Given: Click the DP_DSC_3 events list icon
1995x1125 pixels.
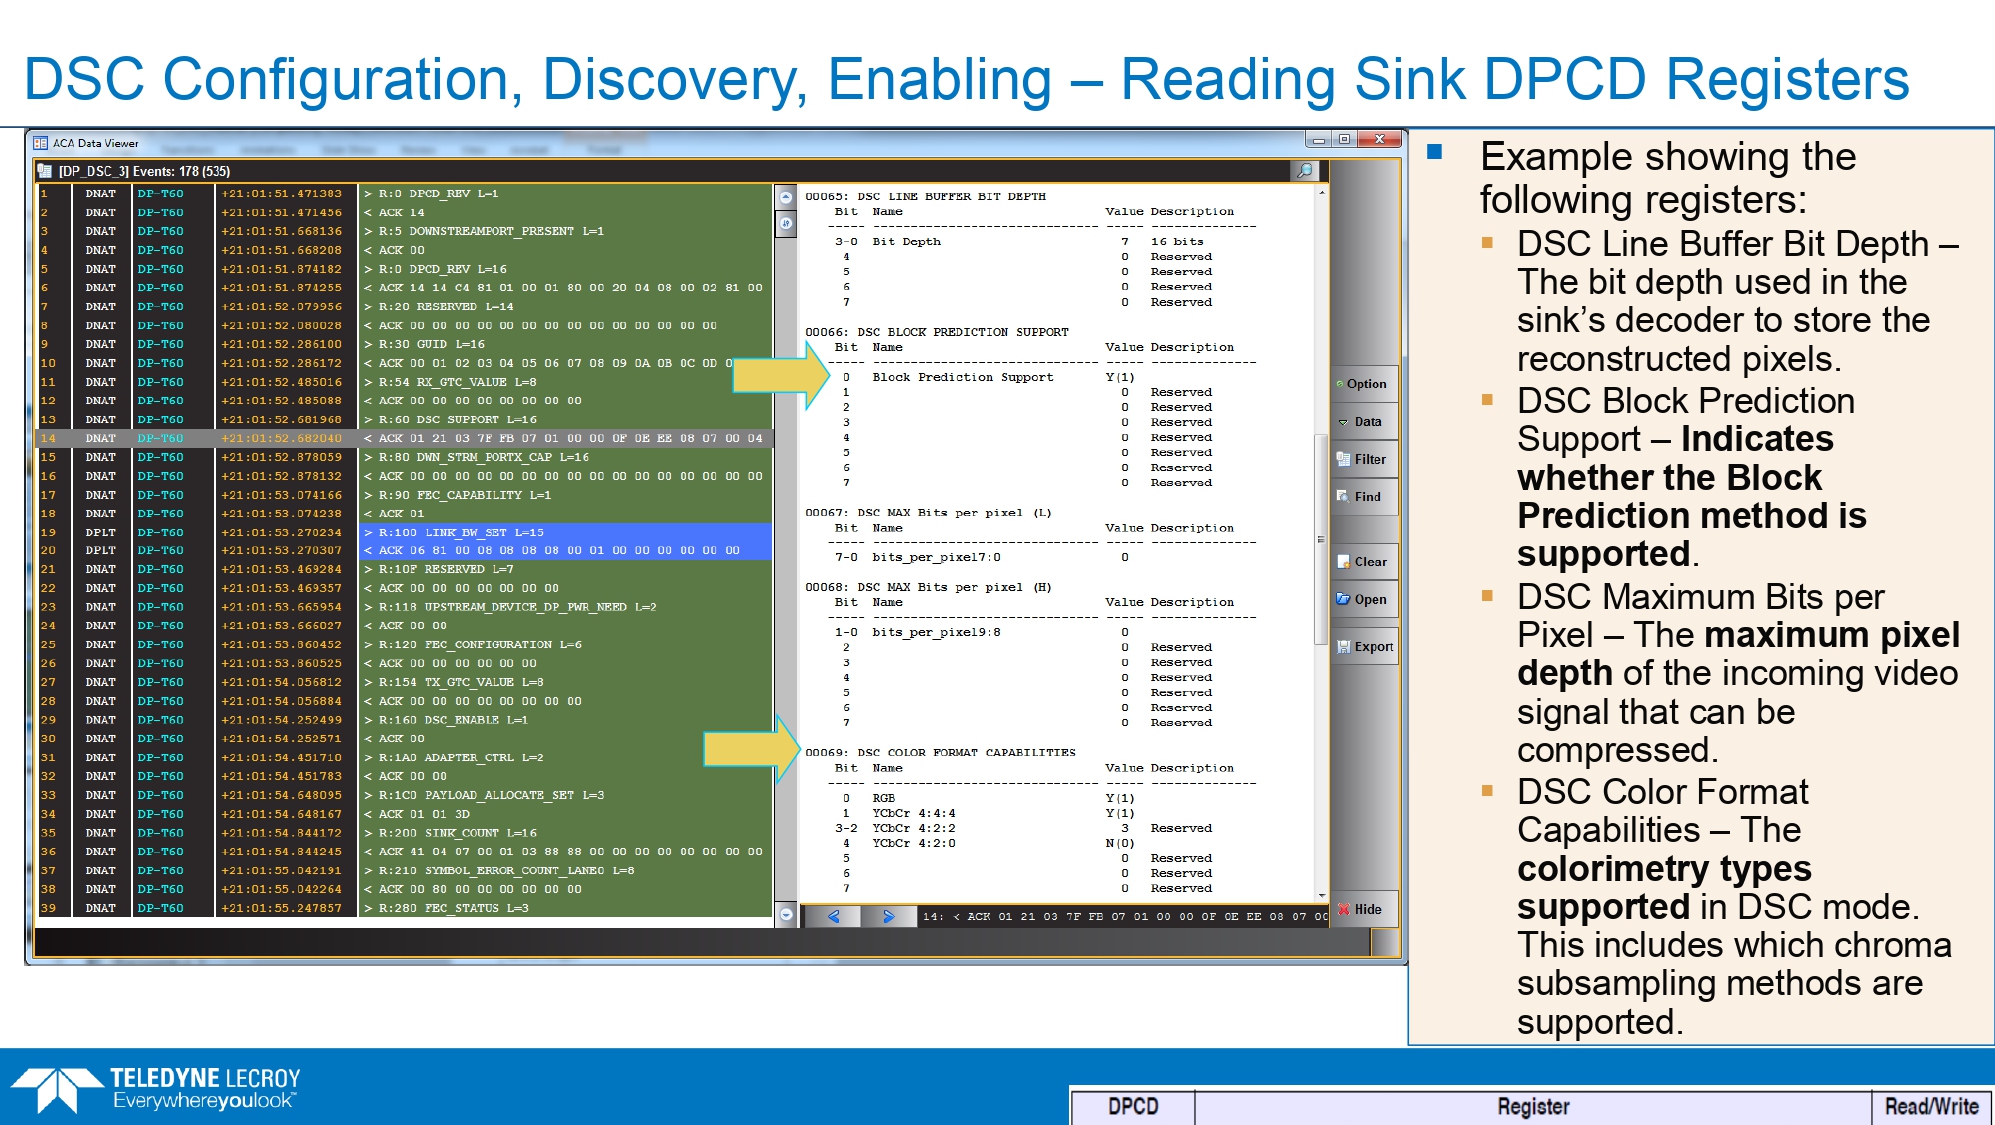Looking at the screenshot, I should click(x=45, y=171).
